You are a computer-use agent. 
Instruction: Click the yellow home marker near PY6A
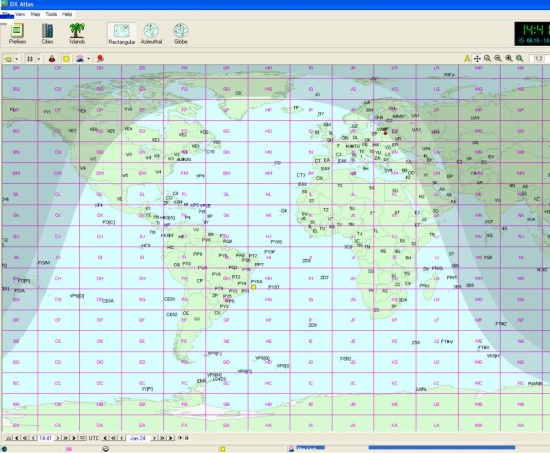(x=253, y=287)
